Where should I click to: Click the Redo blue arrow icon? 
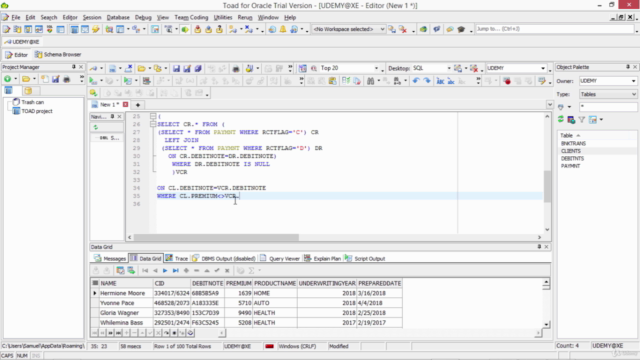click(x=427, y=81)
